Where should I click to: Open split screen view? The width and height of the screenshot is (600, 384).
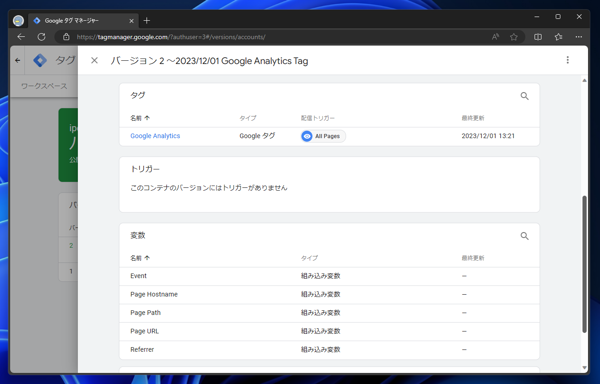538,37
